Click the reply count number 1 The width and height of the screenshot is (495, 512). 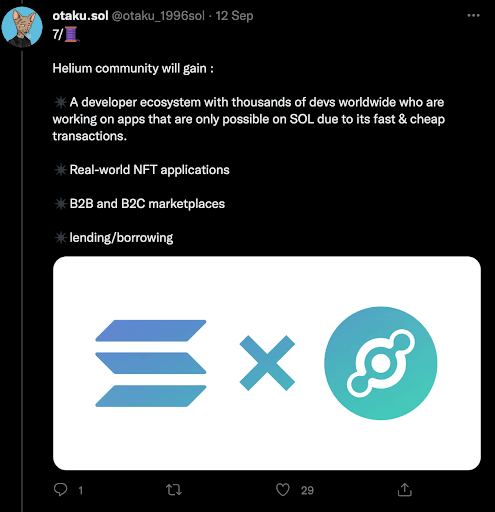80,490
